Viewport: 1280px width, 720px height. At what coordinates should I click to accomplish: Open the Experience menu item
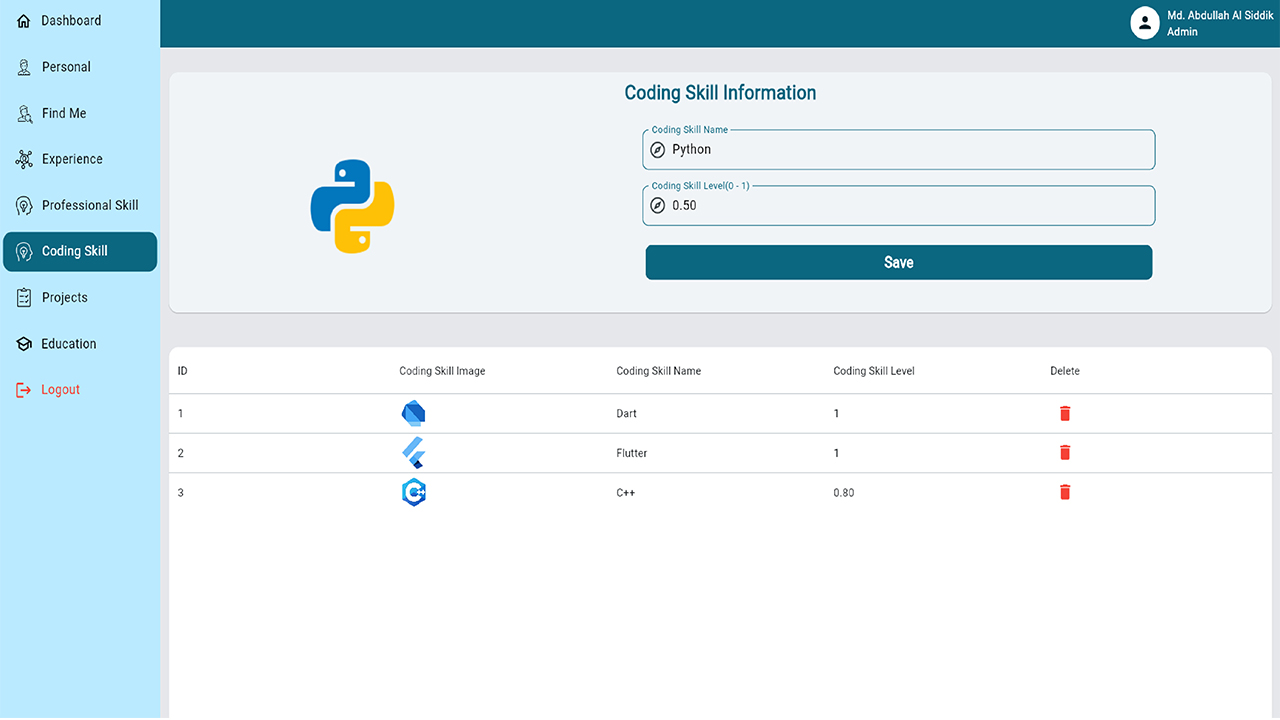click(72, 159)
